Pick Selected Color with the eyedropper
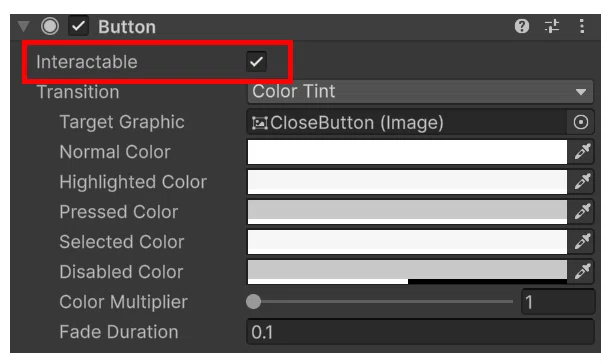Screen dimensions: 607x364 pyautogui.click(x=582, y=241)
